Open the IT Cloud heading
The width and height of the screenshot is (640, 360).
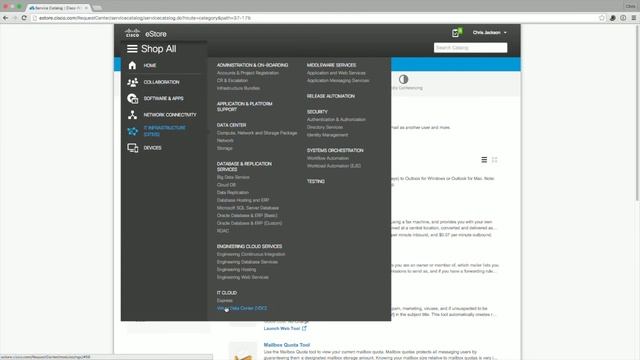(227, 293)
